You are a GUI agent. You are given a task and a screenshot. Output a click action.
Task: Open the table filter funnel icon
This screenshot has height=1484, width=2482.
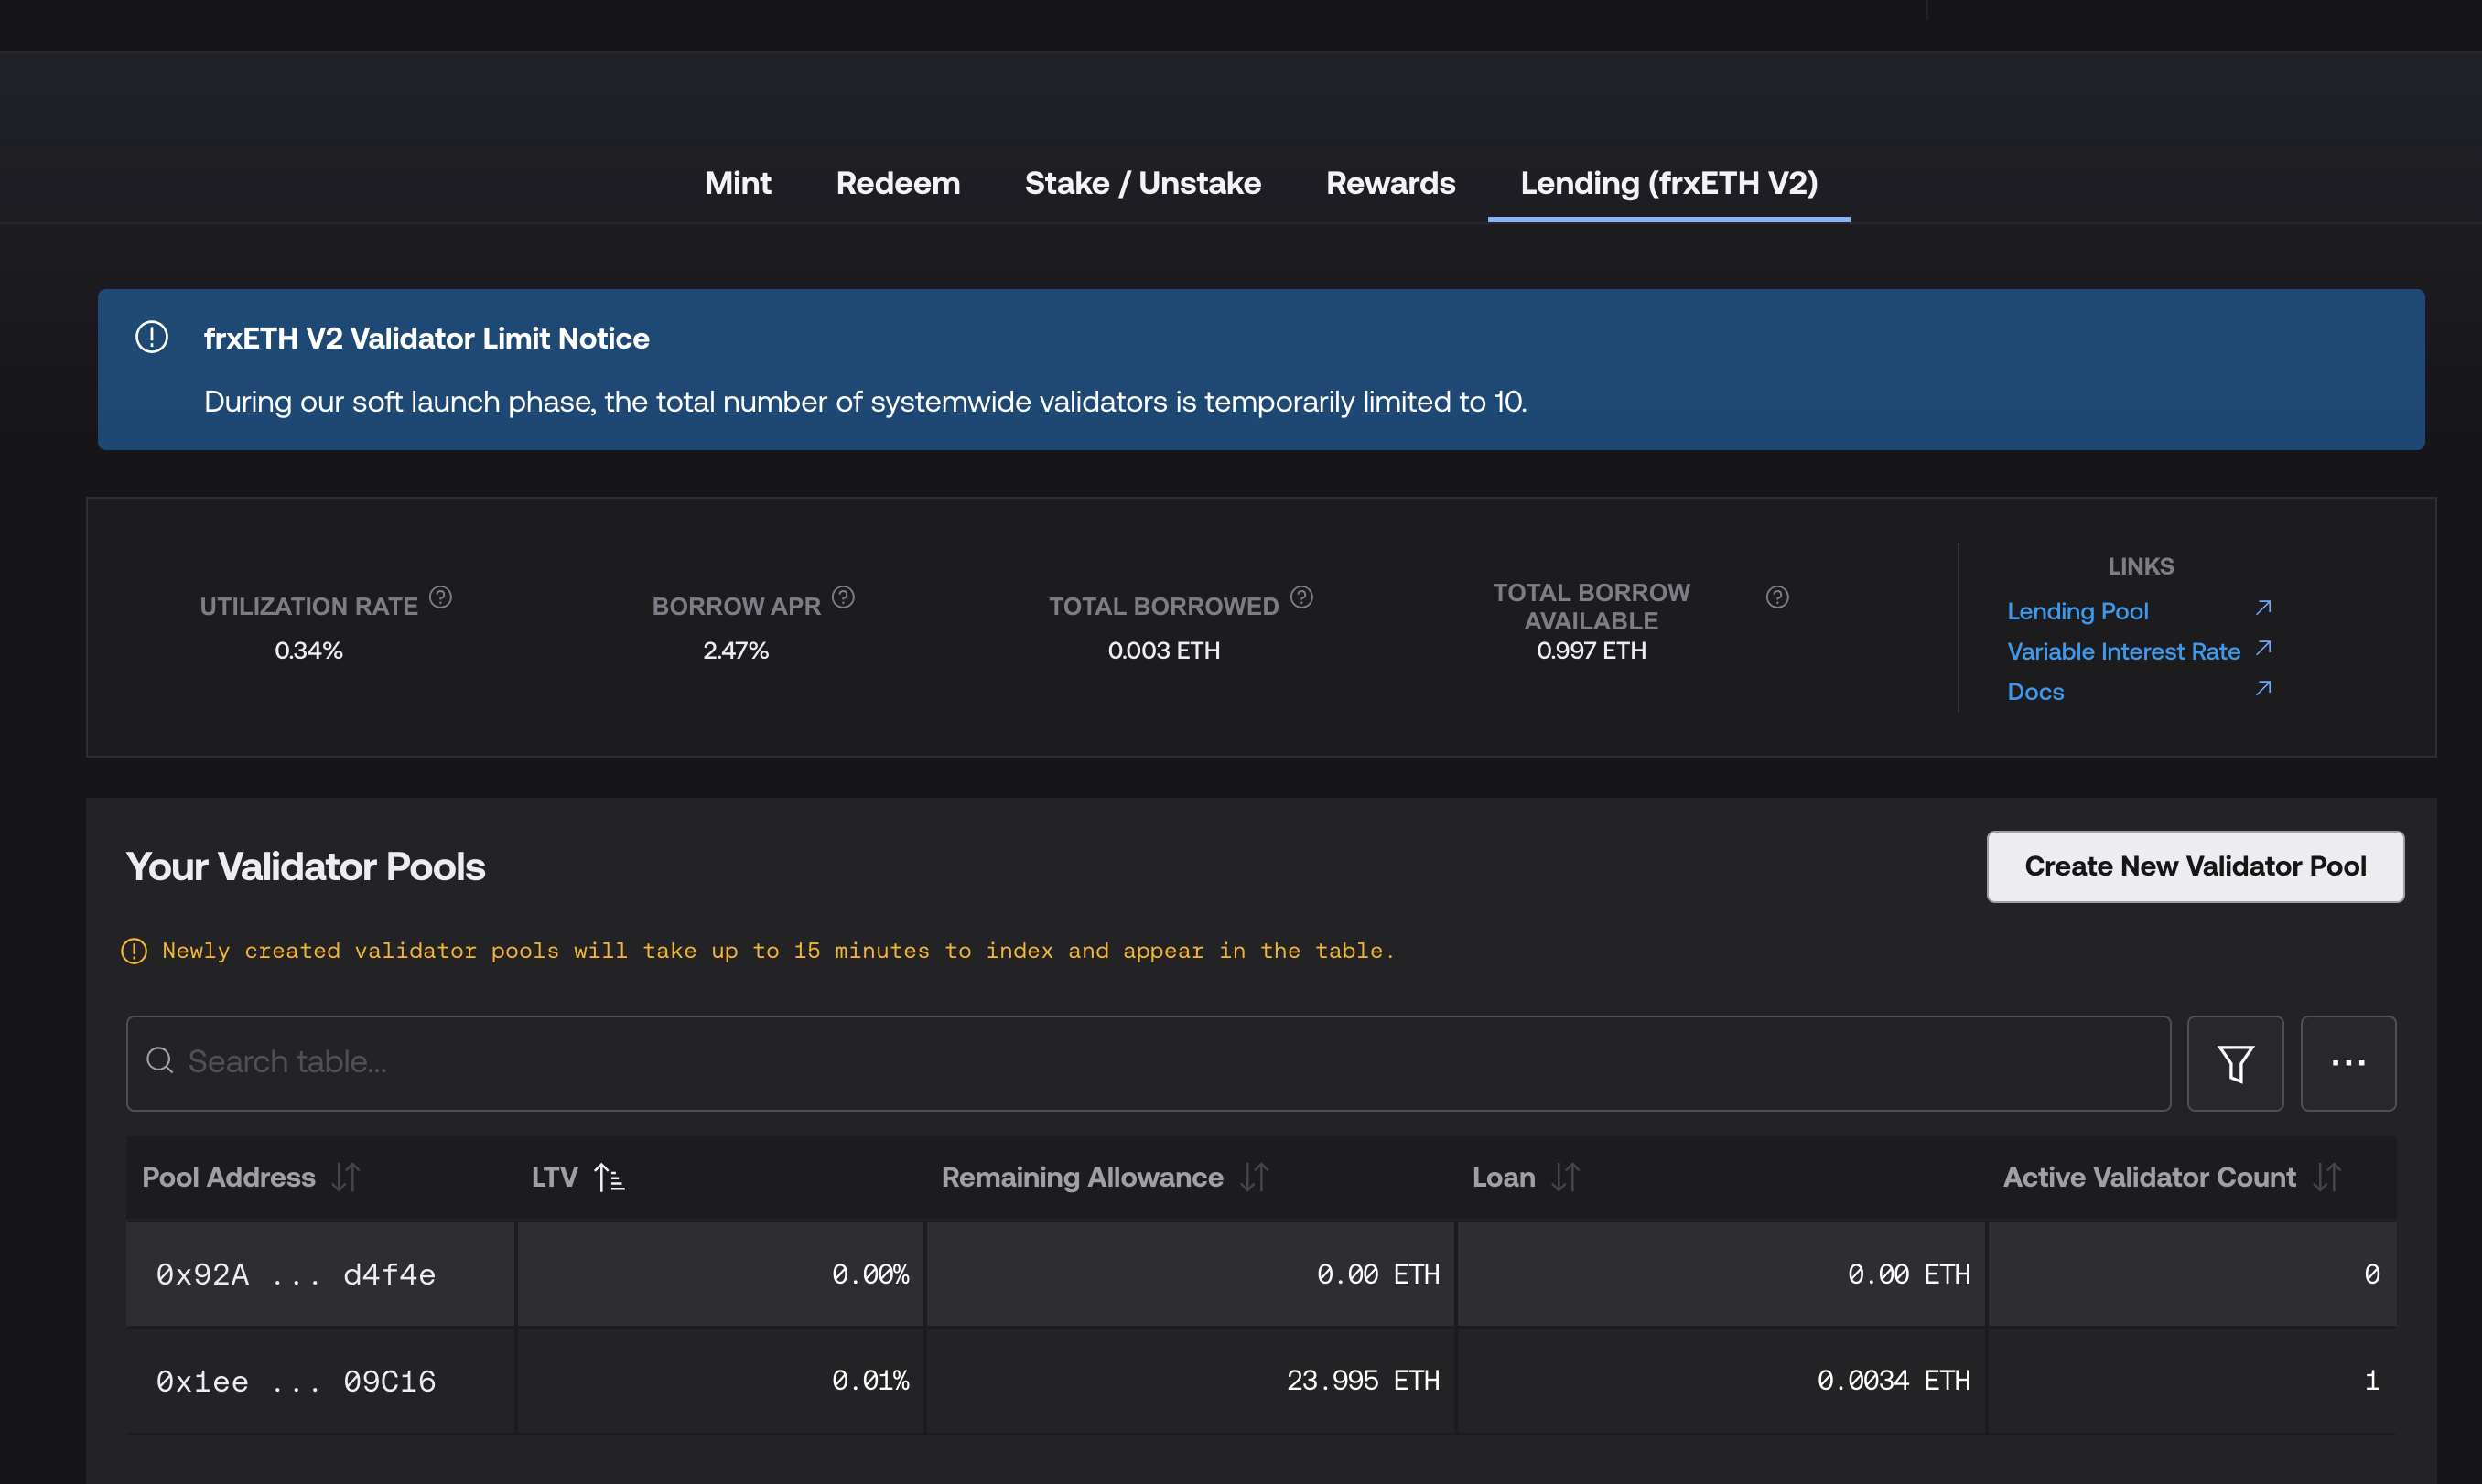point(2235,1063)
